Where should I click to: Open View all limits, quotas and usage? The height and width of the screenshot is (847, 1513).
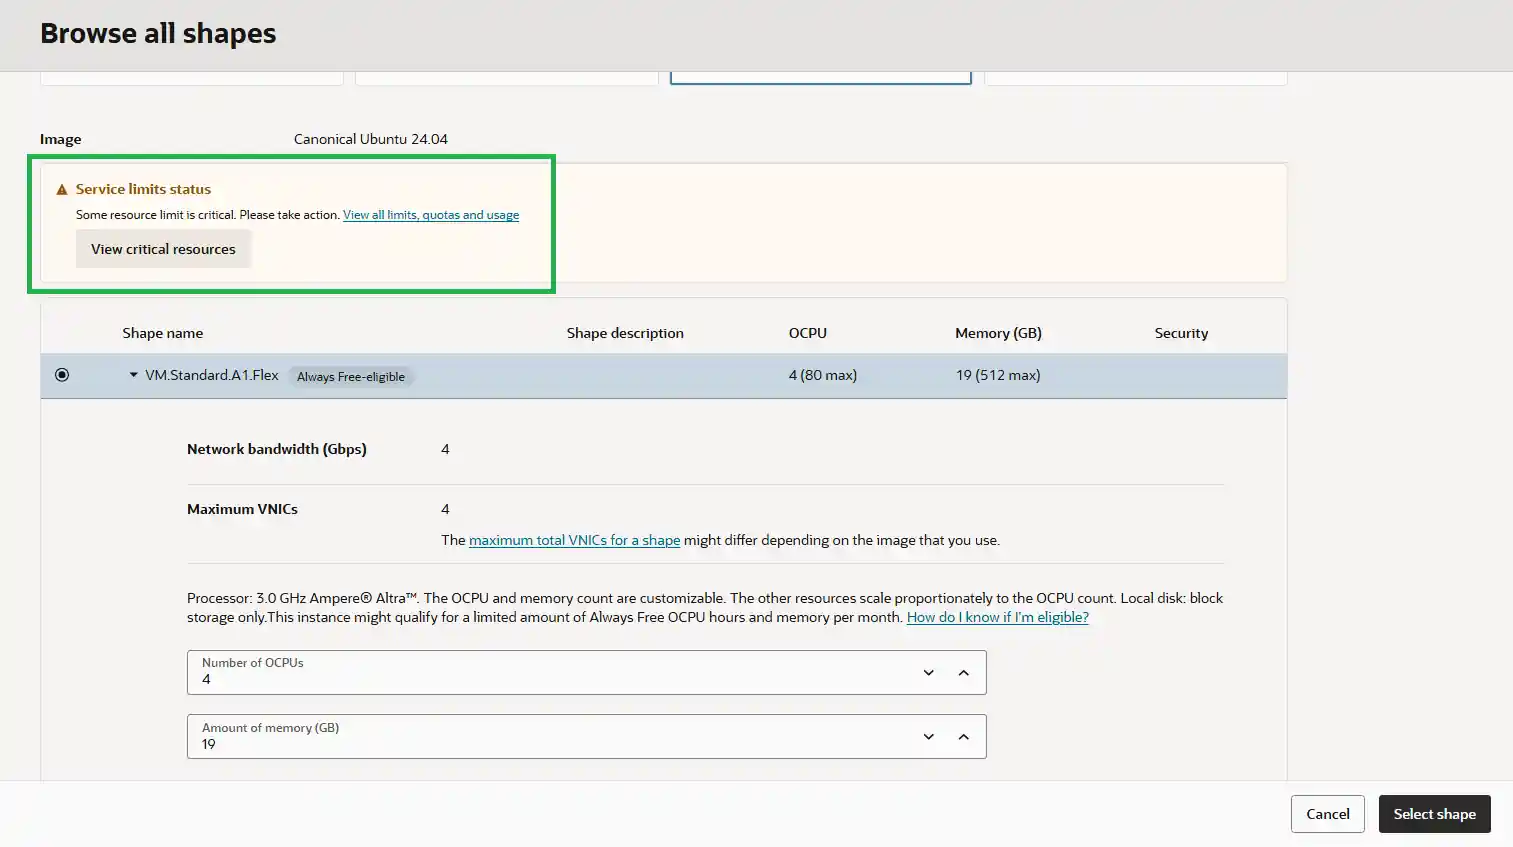coord(430,215)
